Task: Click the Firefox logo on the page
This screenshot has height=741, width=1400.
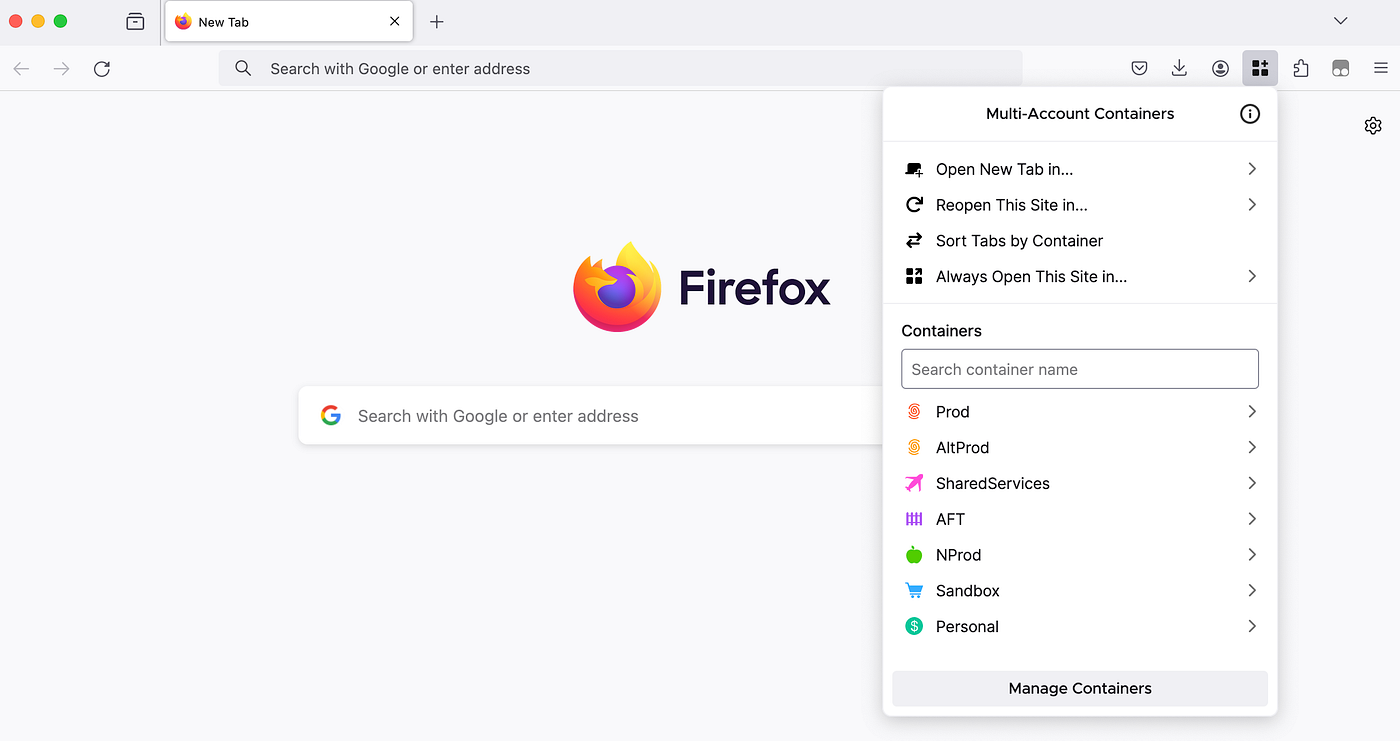Action: point(617,287)
